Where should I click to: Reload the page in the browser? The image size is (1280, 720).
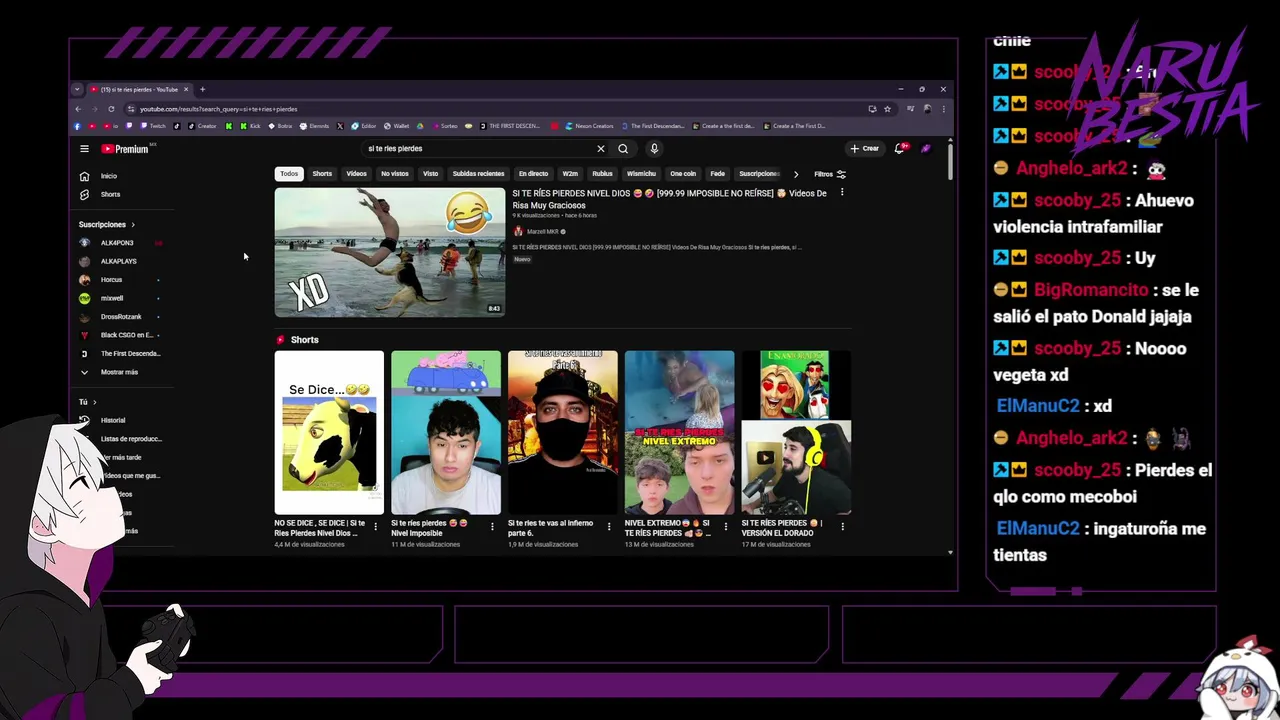click(x=111, y=109)
